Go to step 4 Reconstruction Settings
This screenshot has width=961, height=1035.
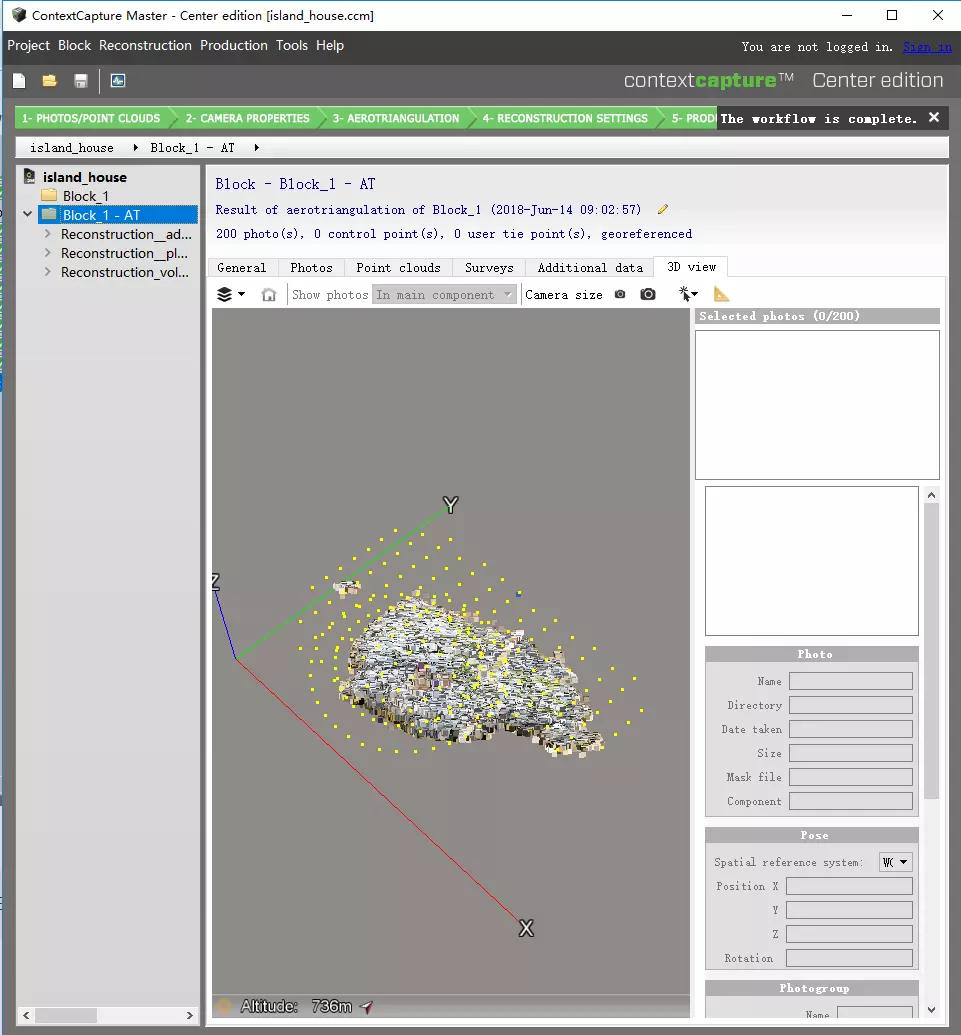[565, 118]
